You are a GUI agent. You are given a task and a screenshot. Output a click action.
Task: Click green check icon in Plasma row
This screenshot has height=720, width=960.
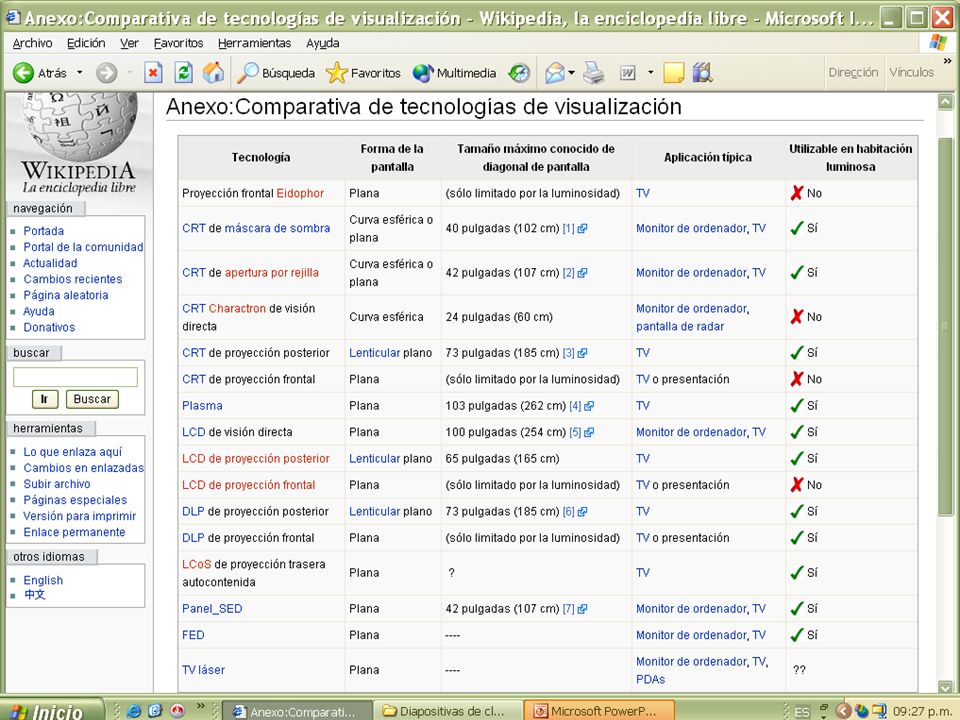(x=797, y=405)
